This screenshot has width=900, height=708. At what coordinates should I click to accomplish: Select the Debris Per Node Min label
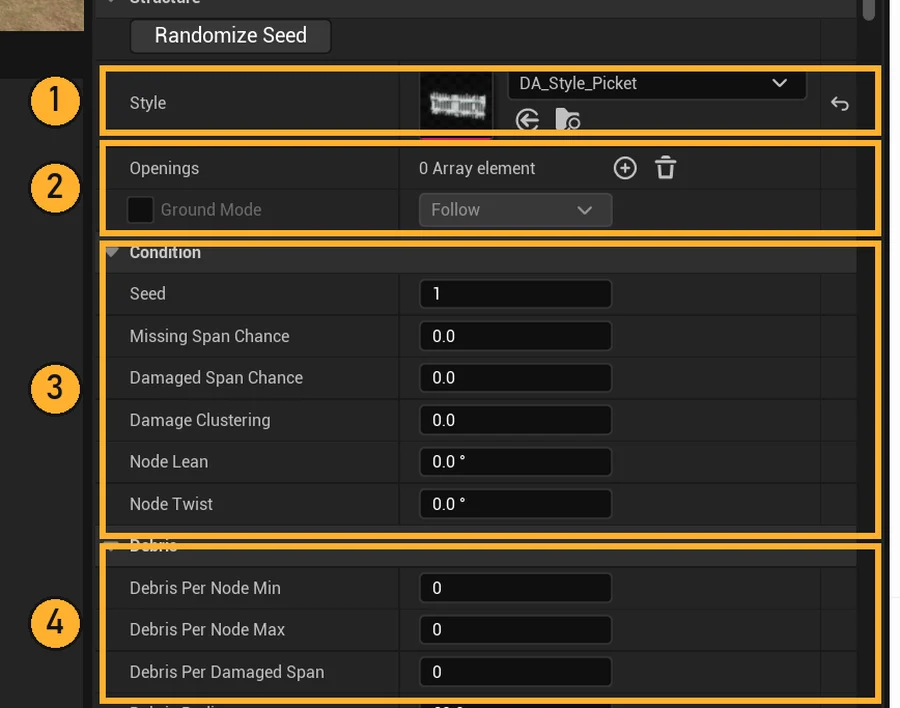(x=205, y=588)
